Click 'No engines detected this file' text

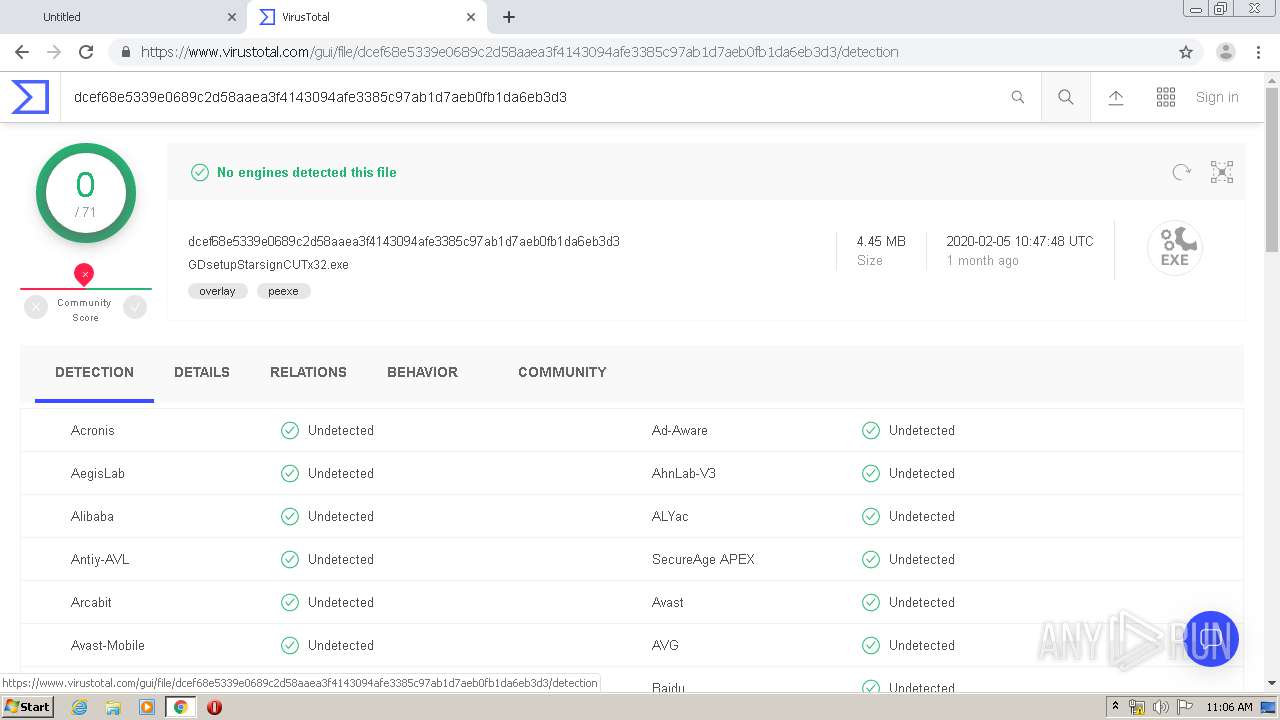point(307,172)
